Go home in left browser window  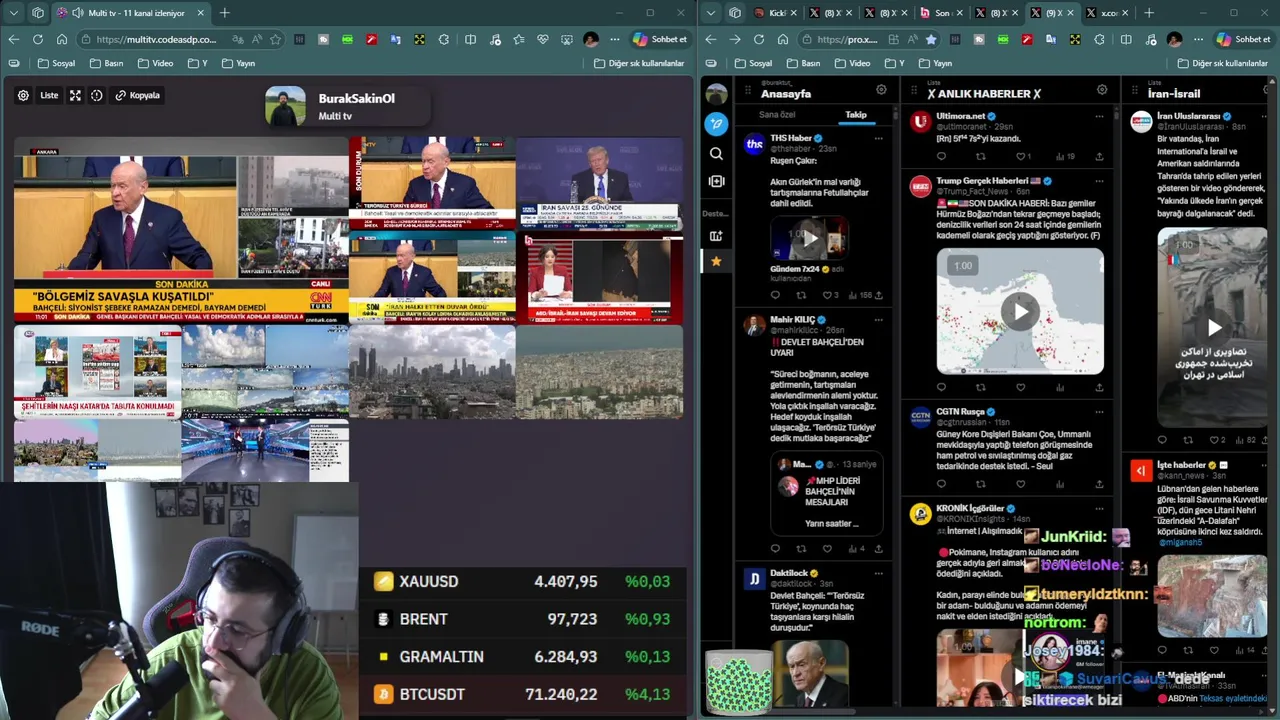[x=61, y=39]
